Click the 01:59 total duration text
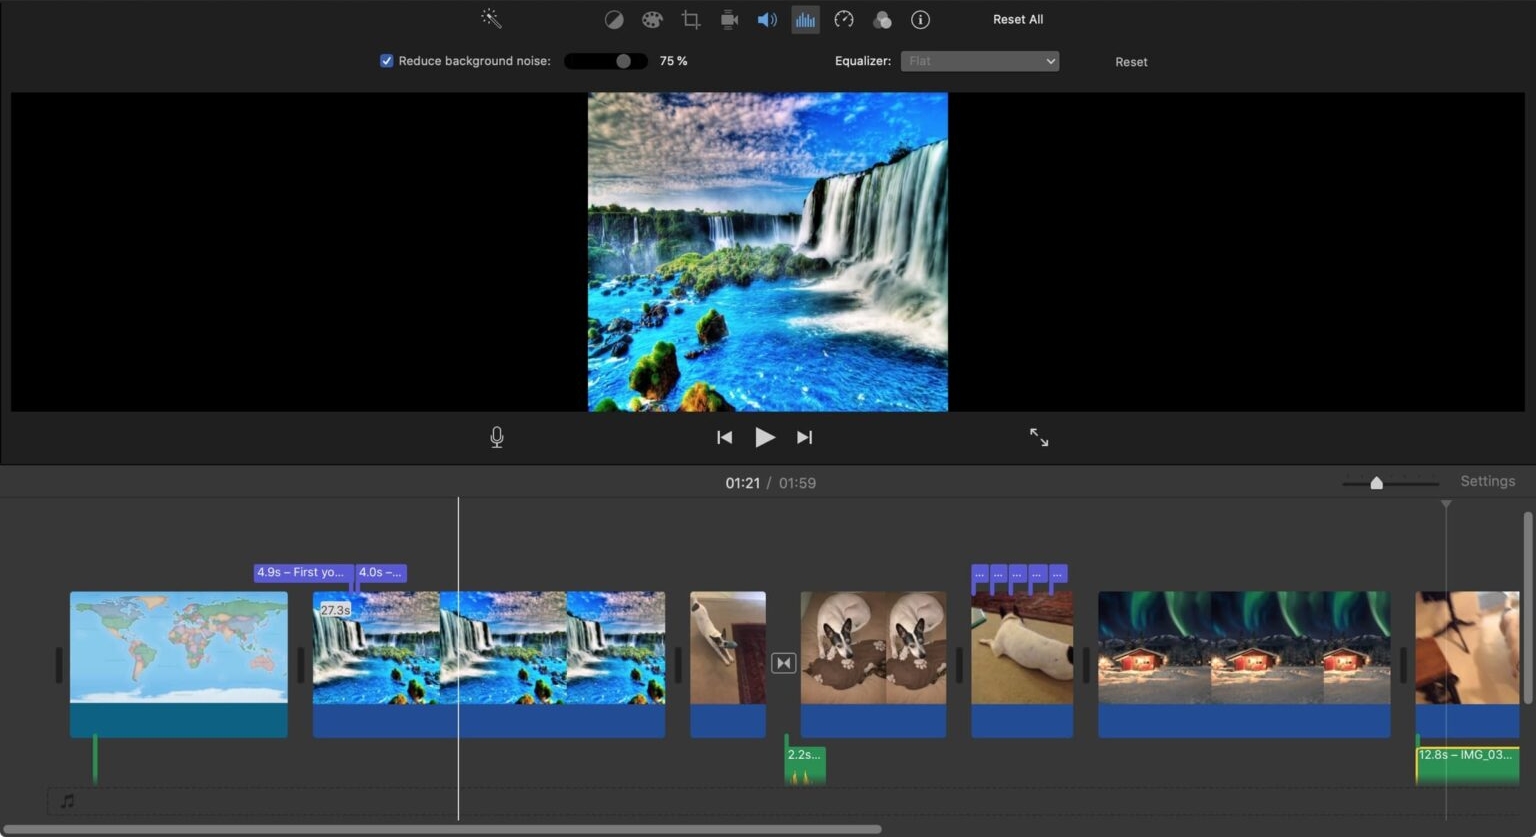Screen dimensions: 1536x837 coord(797,483)
